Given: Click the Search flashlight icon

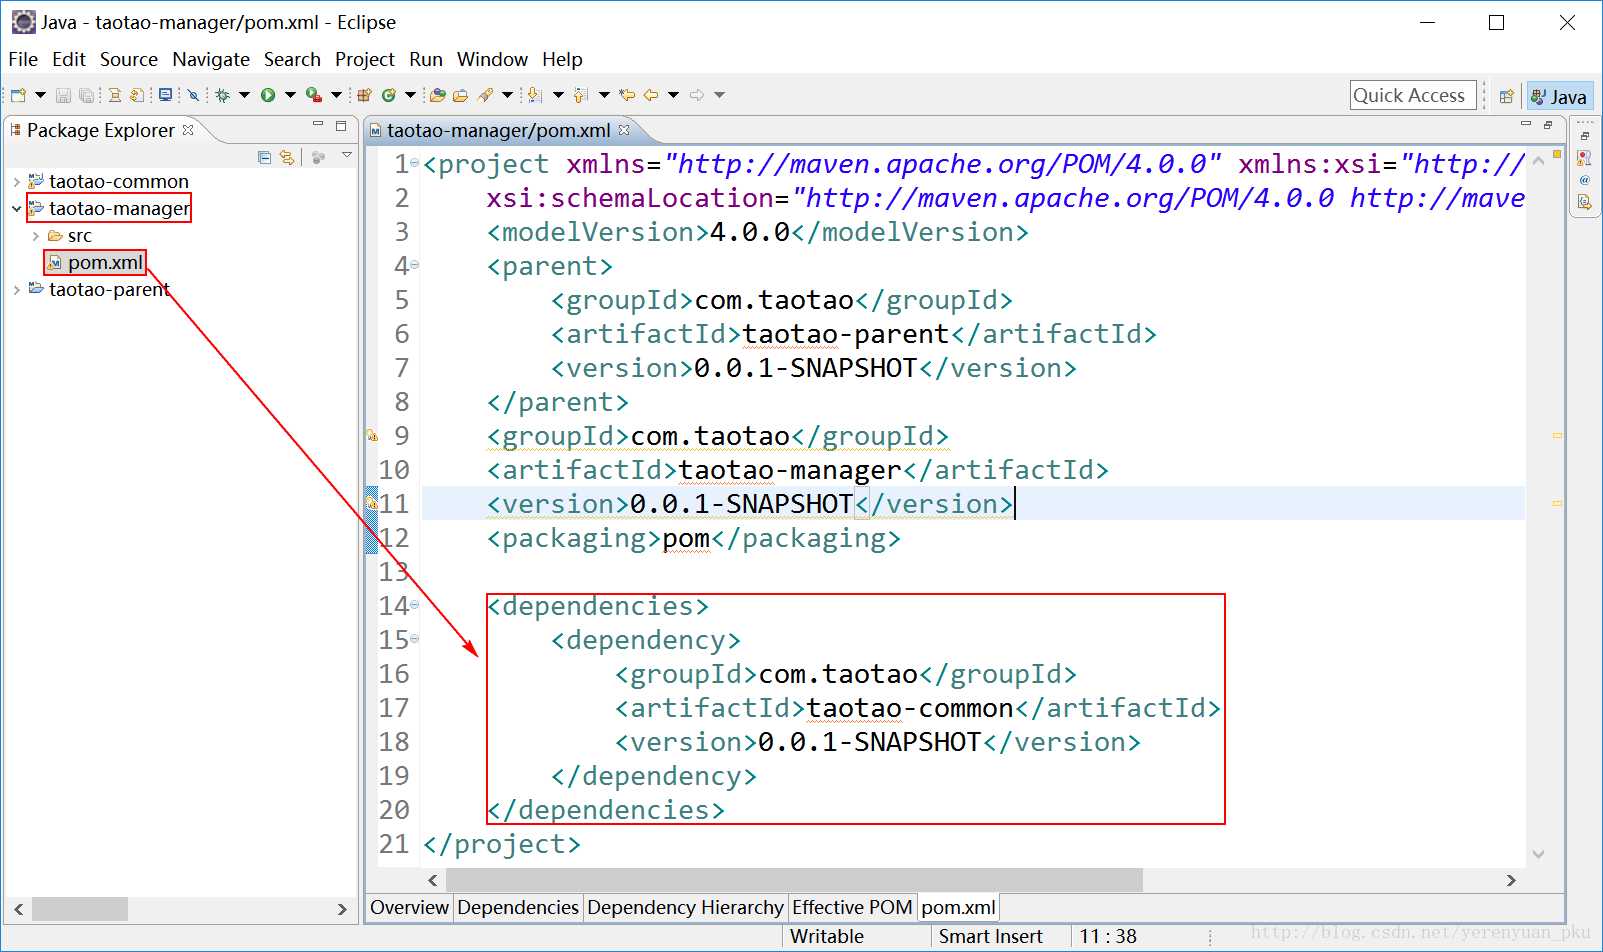Looking at the screenshot, I should coord(486,95).
